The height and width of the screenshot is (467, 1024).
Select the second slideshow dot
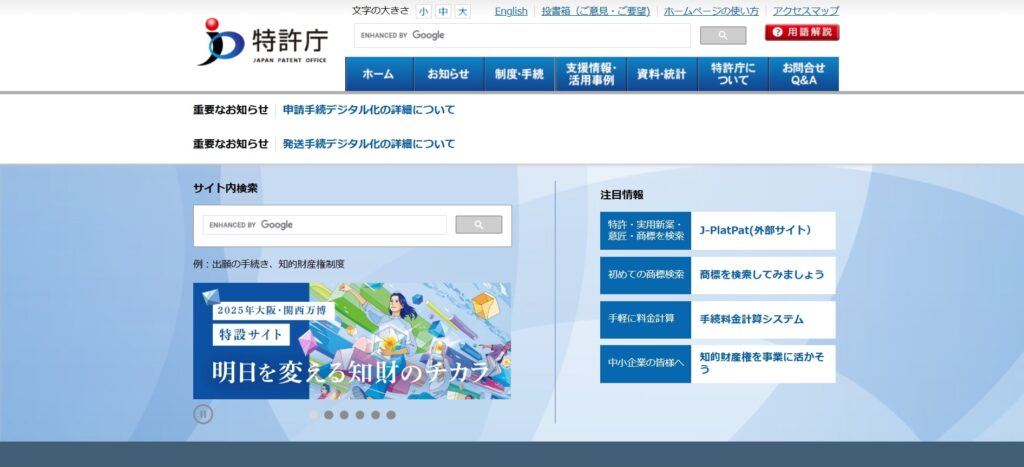click(x=328, y=415)
